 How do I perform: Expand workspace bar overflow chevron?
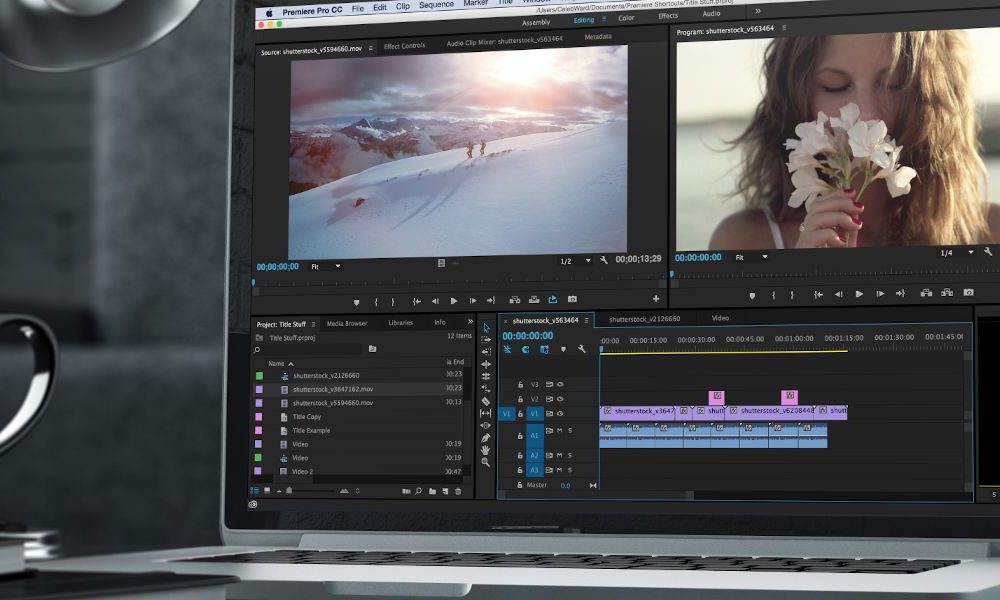(758, 11)
